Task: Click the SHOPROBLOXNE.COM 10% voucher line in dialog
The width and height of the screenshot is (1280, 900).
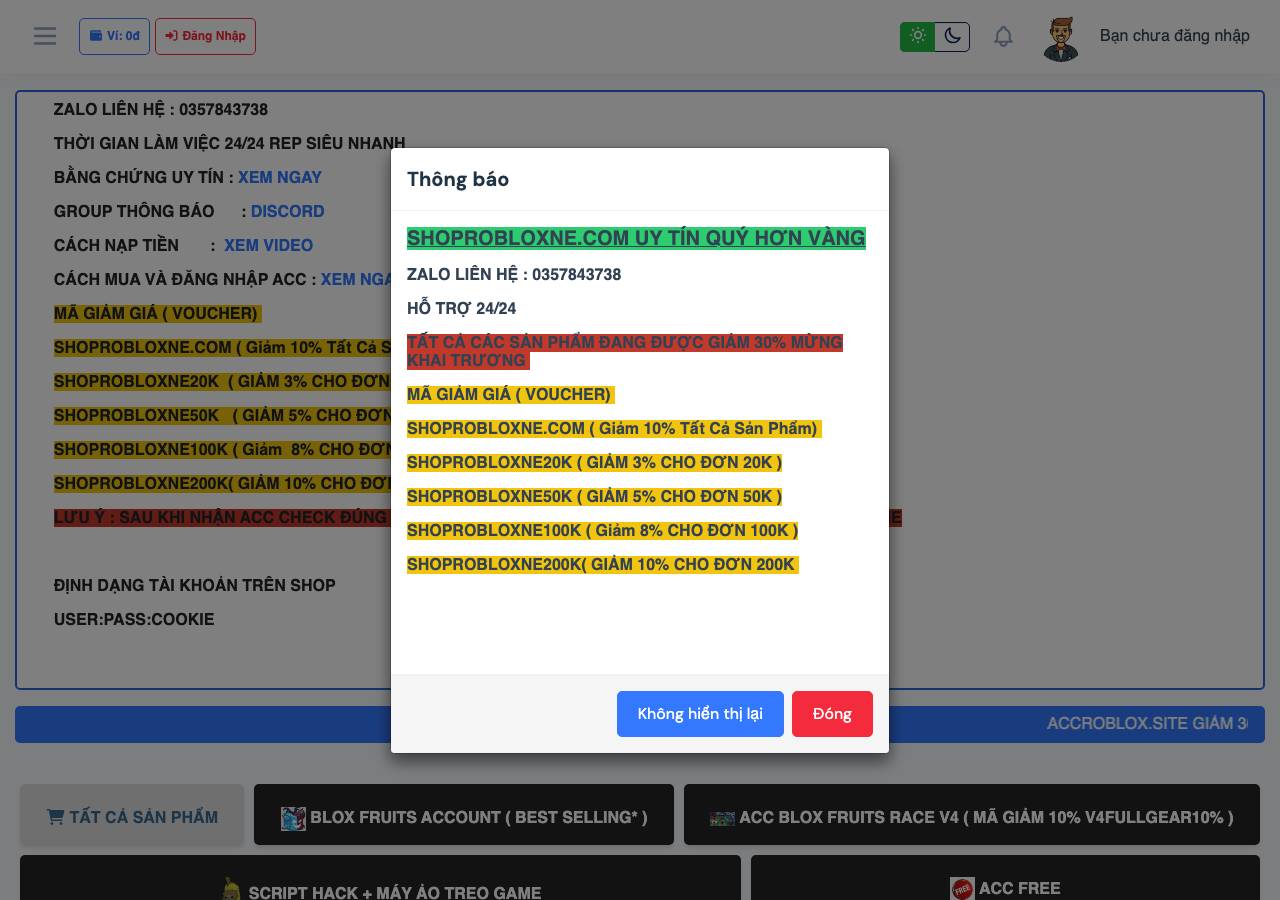Action: tap(614, 428)
